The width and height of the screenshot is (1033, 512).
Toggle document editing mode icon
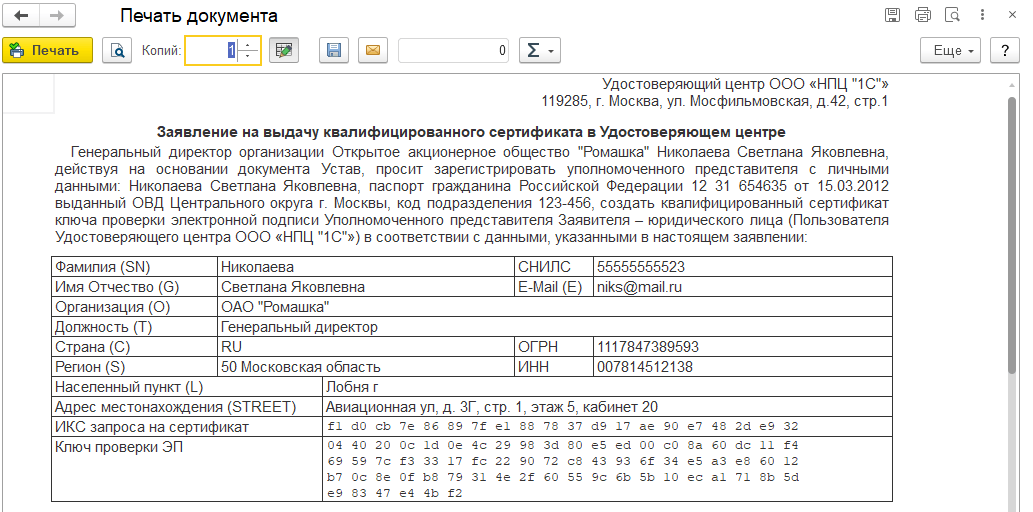pyautogui.click(x=284, y=50)
